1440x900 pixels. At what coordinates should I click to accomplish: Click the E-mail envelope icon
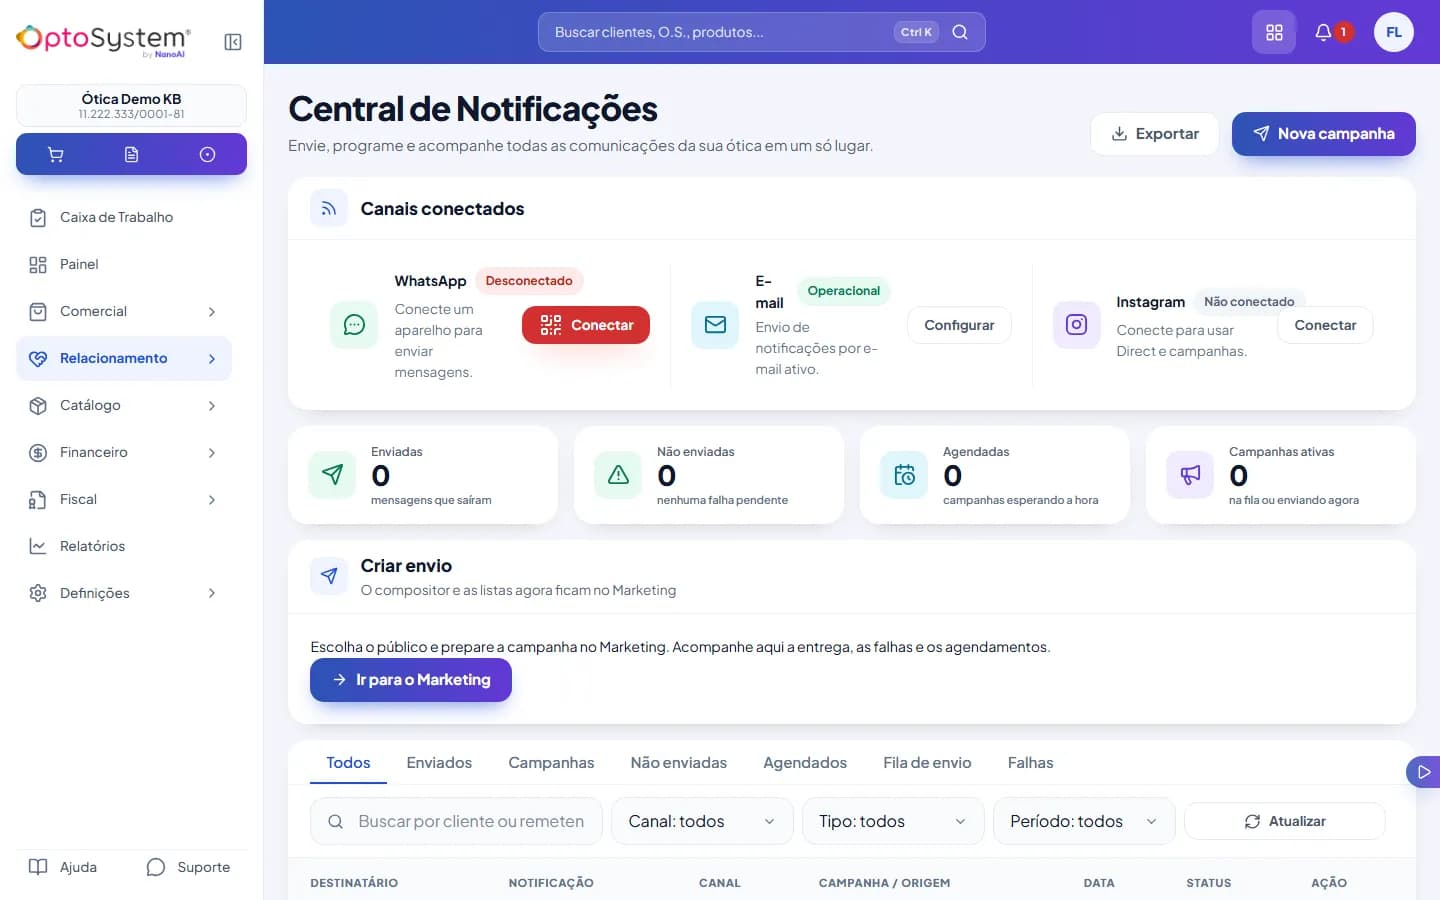click(715, 325)
